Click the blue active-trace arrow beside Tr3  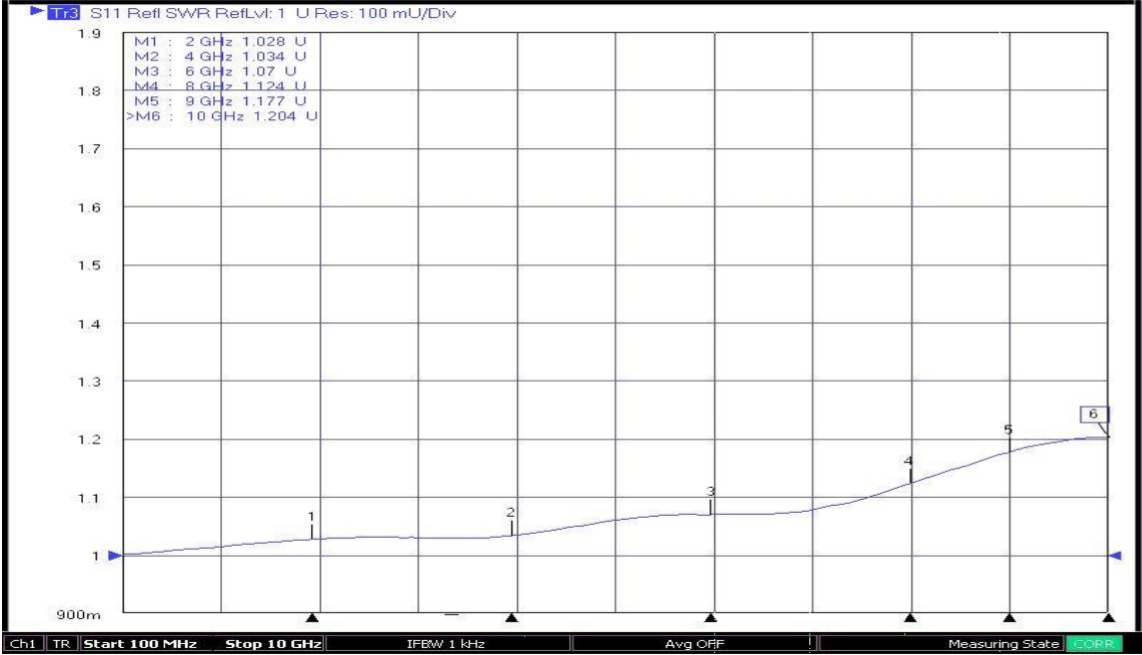pos(38,13)
